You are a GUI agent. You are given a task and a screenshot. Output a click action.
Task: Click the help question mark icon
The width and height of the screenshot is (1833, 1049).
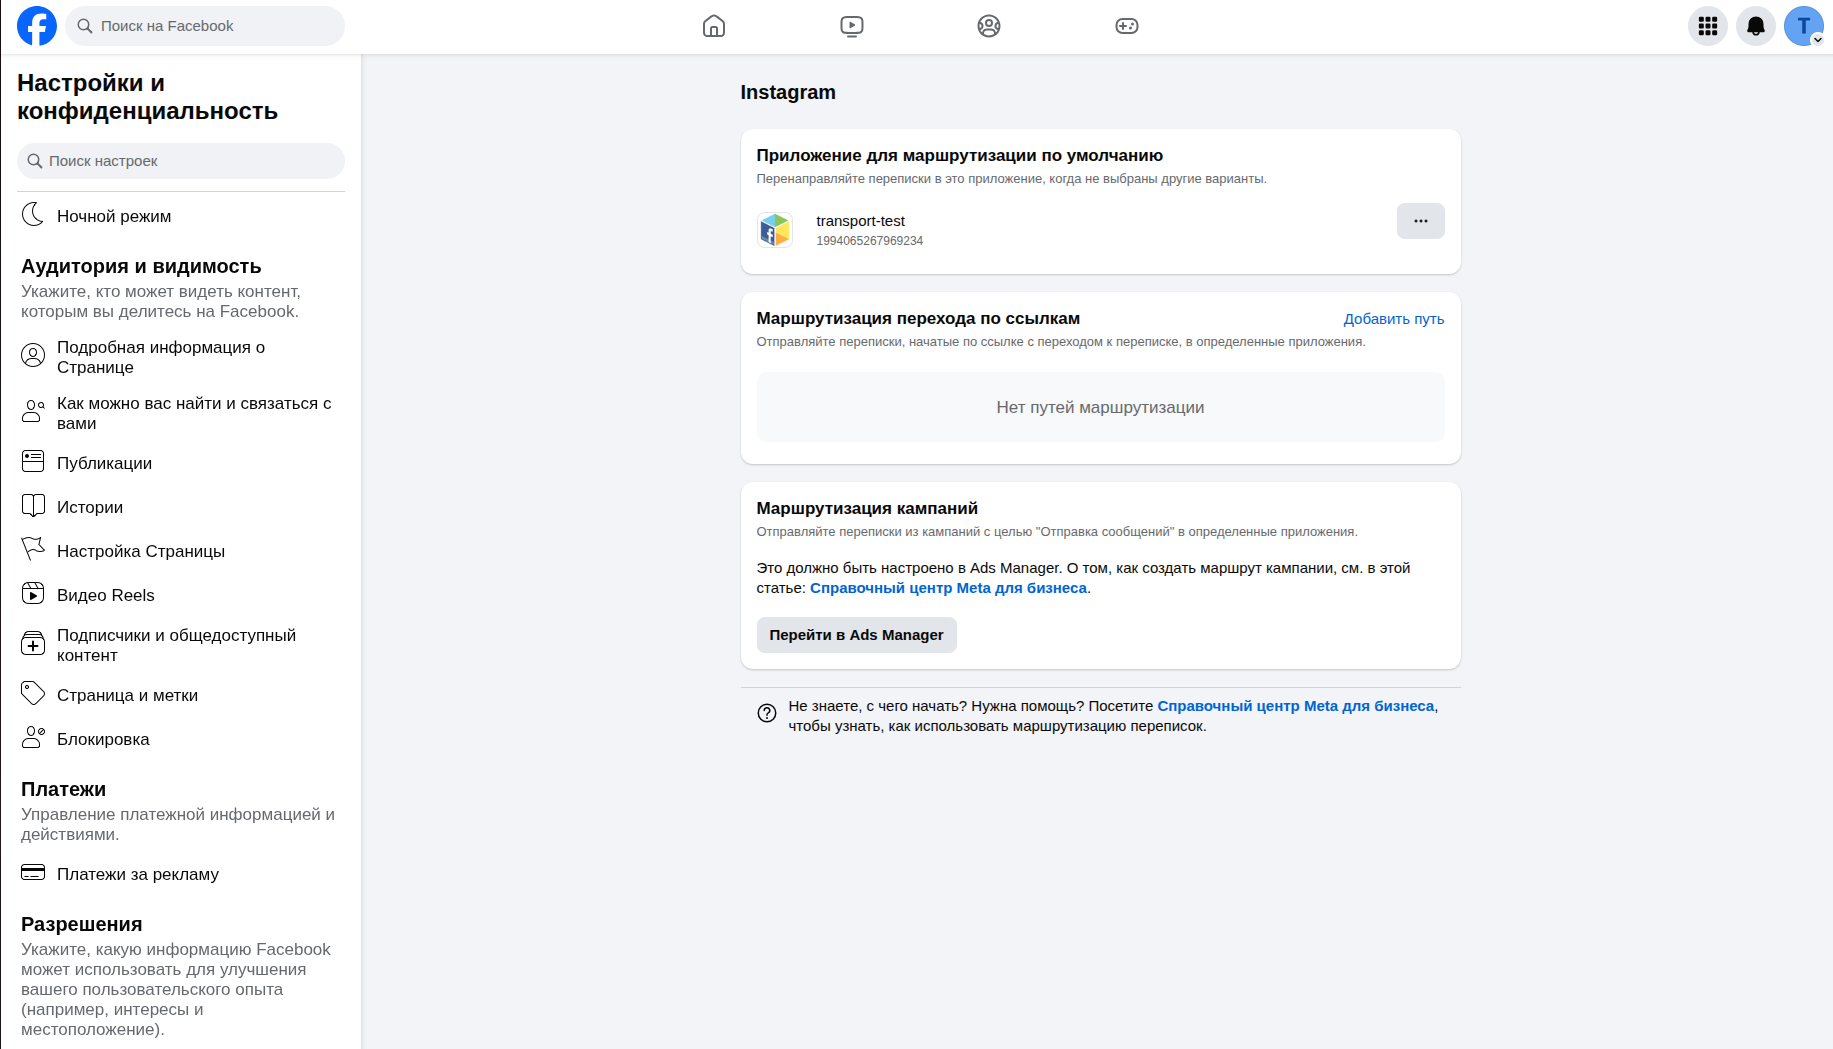767,713
